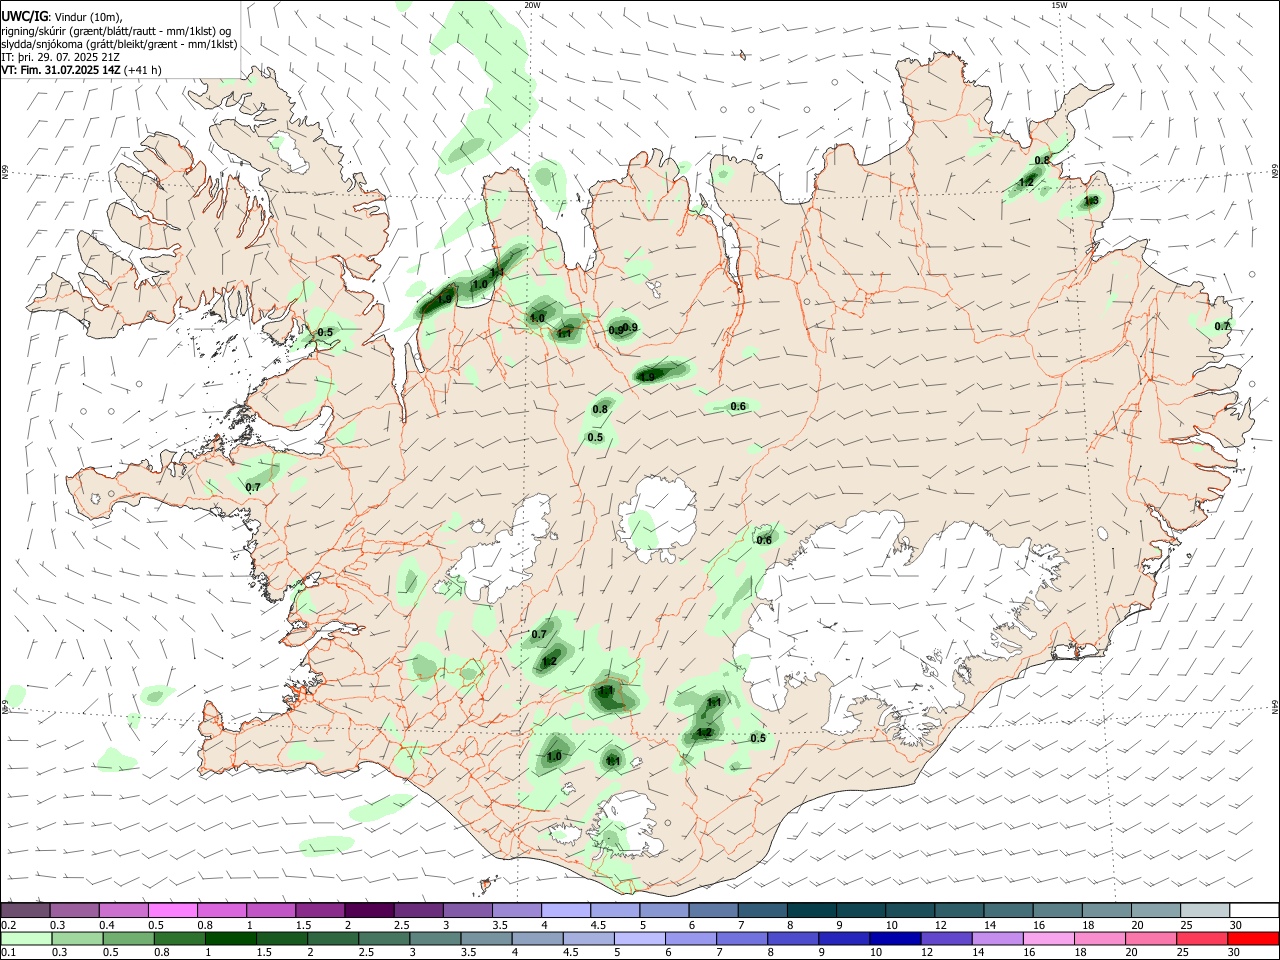Click the 0.7 value on the Snæfellsnes peninsula
The image size is (1280, 960).
[253, 487]
